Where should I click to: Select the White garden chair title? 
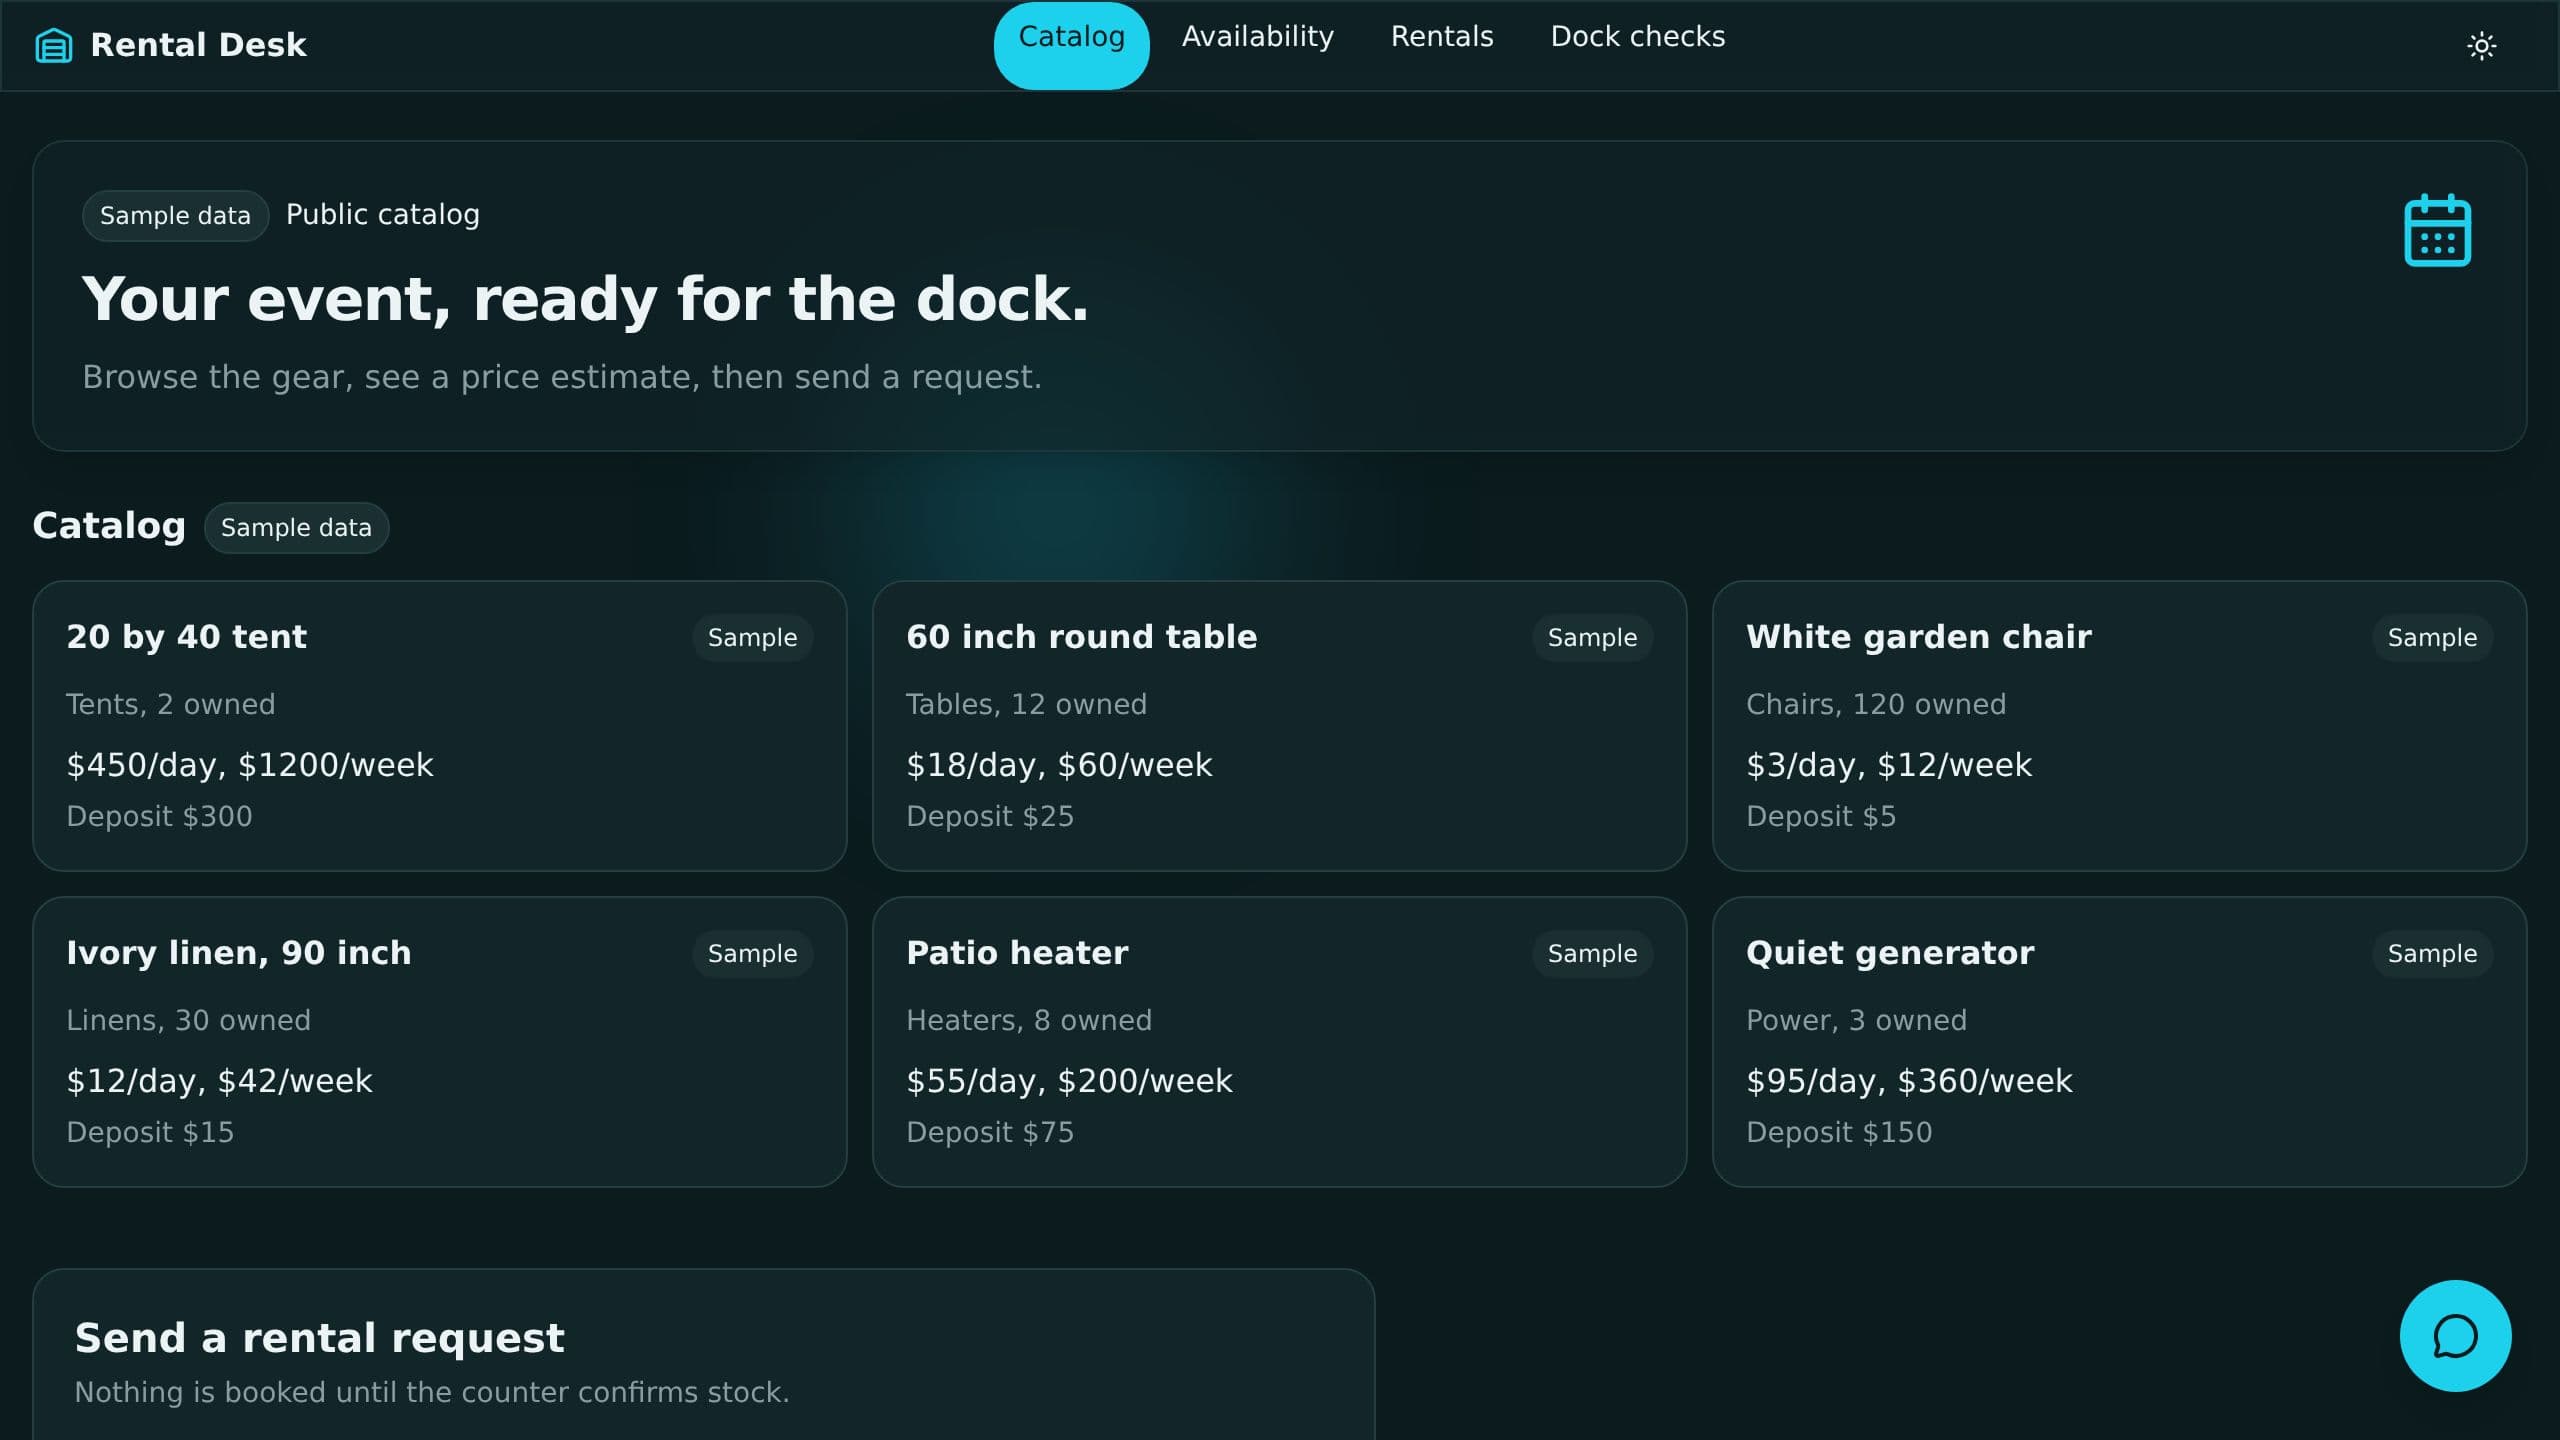coord(1918,637)
